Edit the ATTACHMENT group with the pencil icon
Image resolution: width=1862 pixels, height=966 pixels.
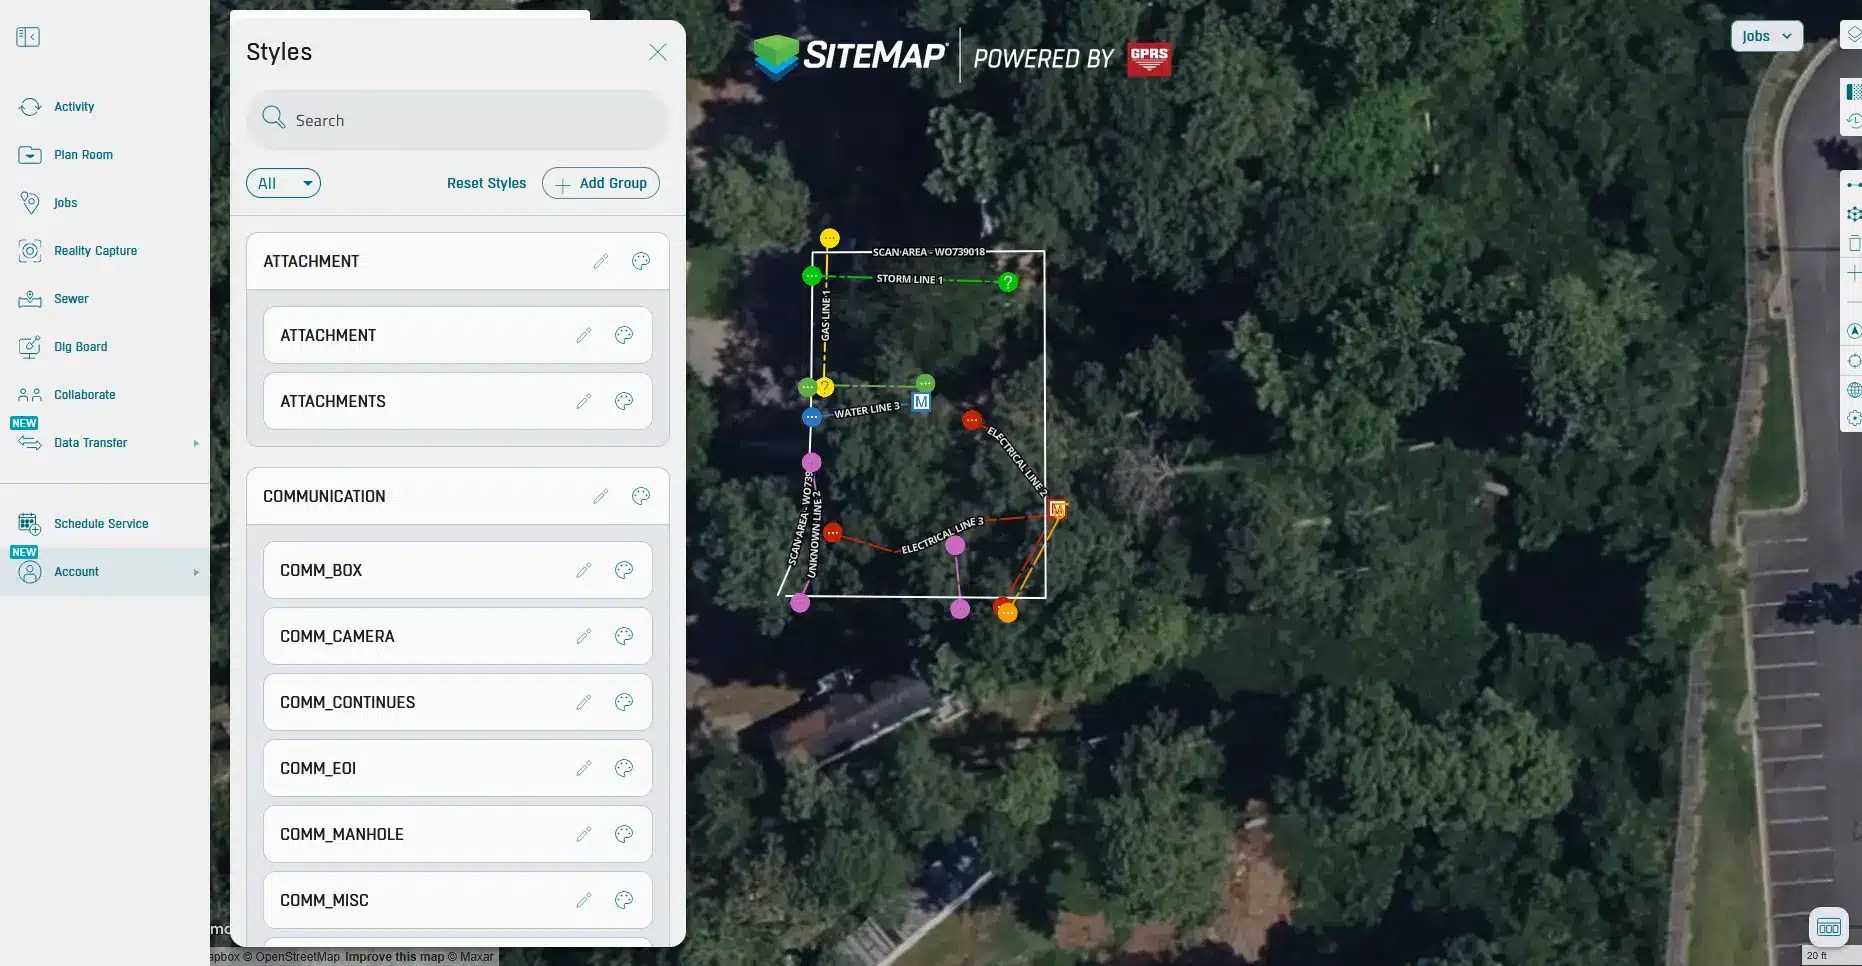(600, 261)
